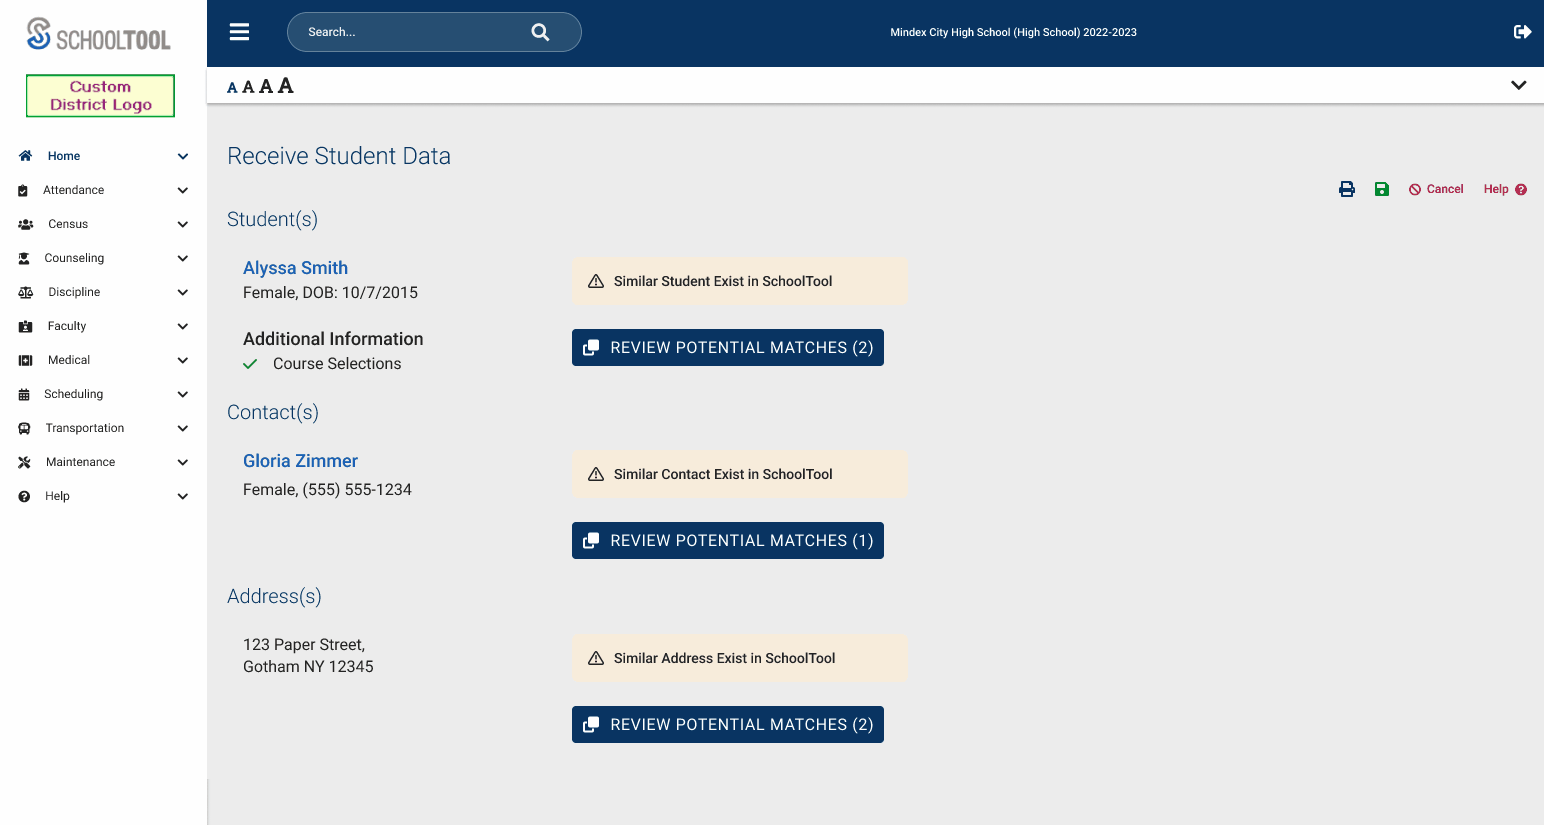
Task: Review potential matches for address
Action: coord(727,724)
